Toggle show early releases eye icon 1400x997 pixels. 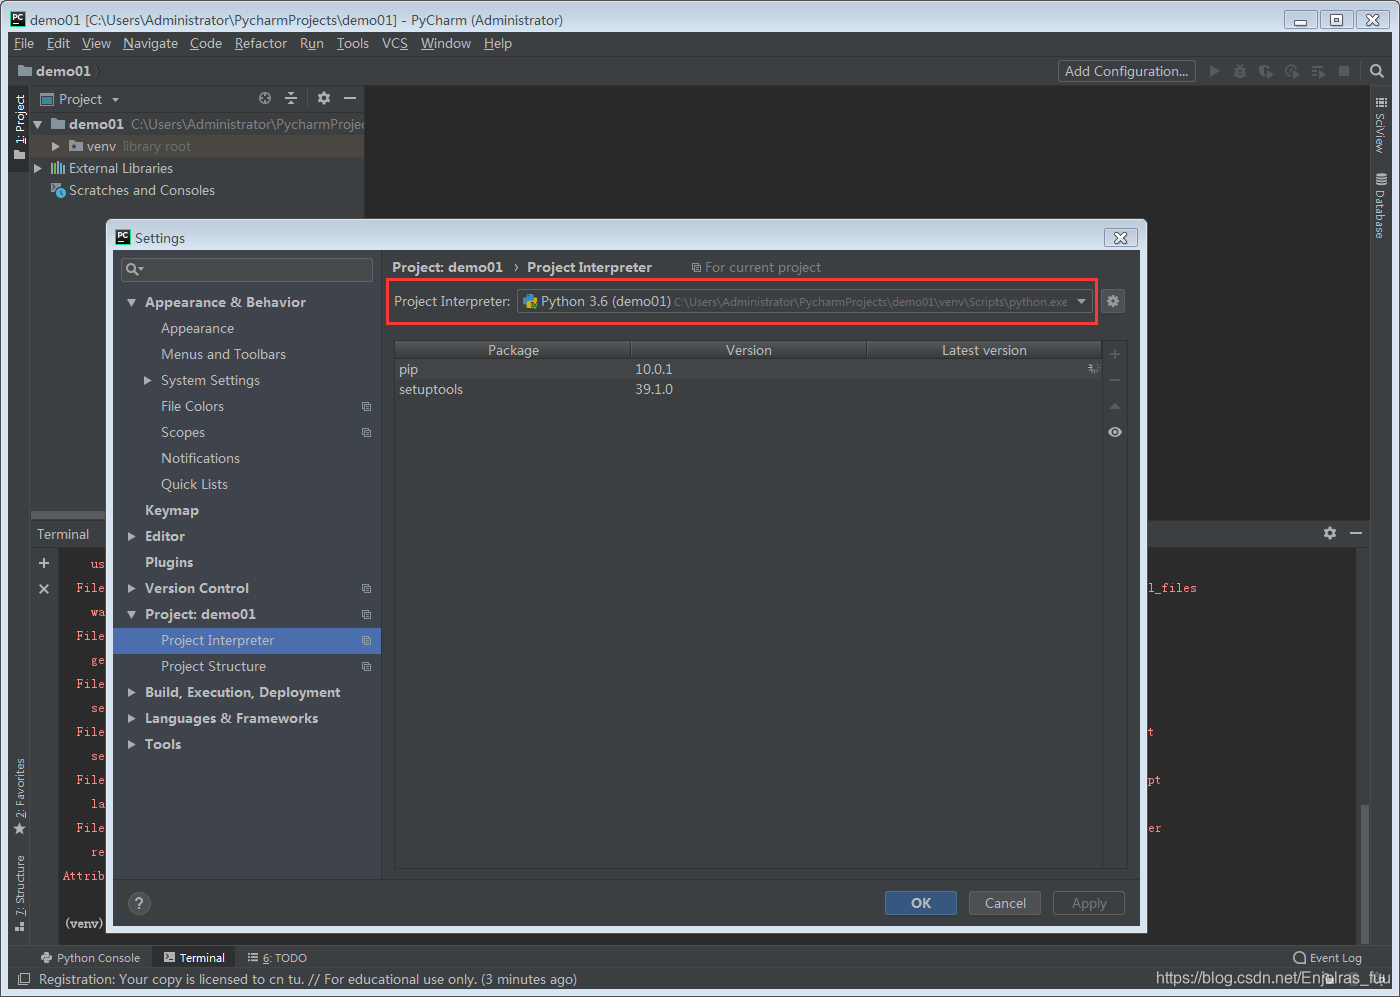(1115, 432)
